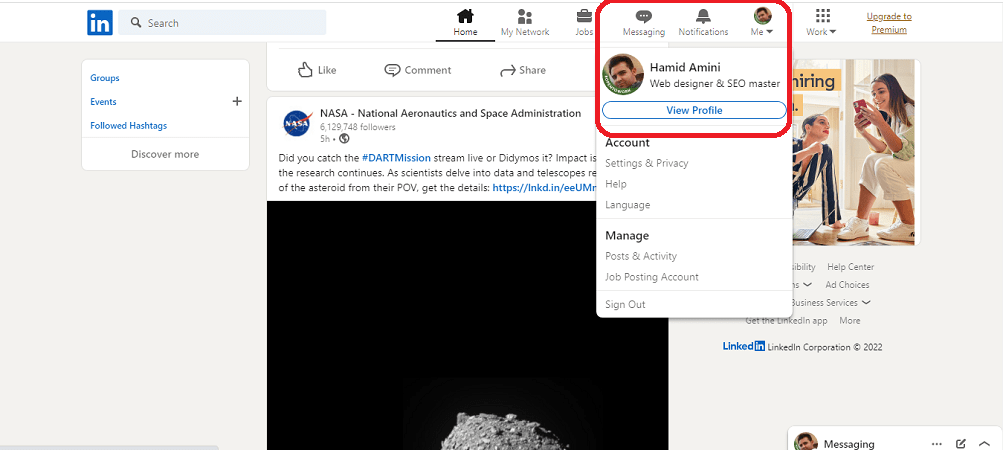This screenshot has height=450, width=1003.
Task: Open My Network tab
Action: click(525, 23)
